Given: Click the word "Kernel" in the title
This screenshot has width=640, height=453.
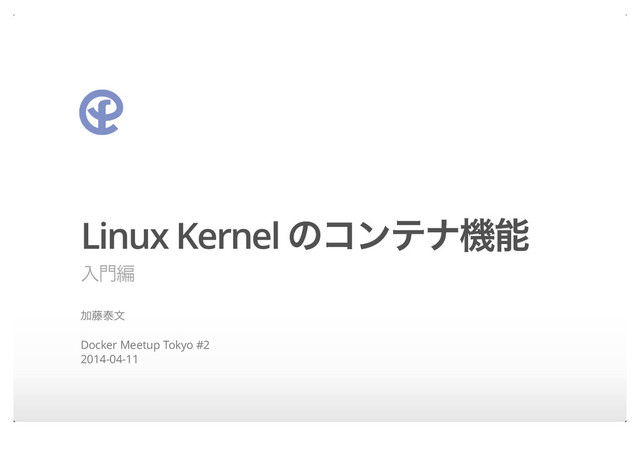Looking at the screenshot, I should point(229,236).
